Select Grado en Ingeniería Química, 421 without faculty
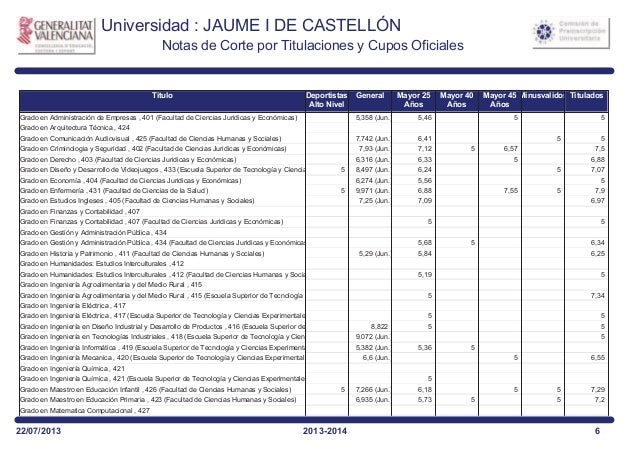Image resolution: width=638 pixels, height=451 pixels. (x=314, y=369)
